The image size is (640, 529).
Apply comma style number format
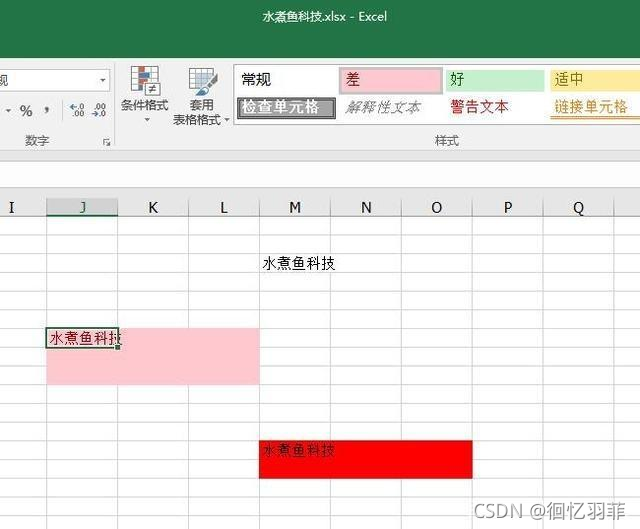47,110
